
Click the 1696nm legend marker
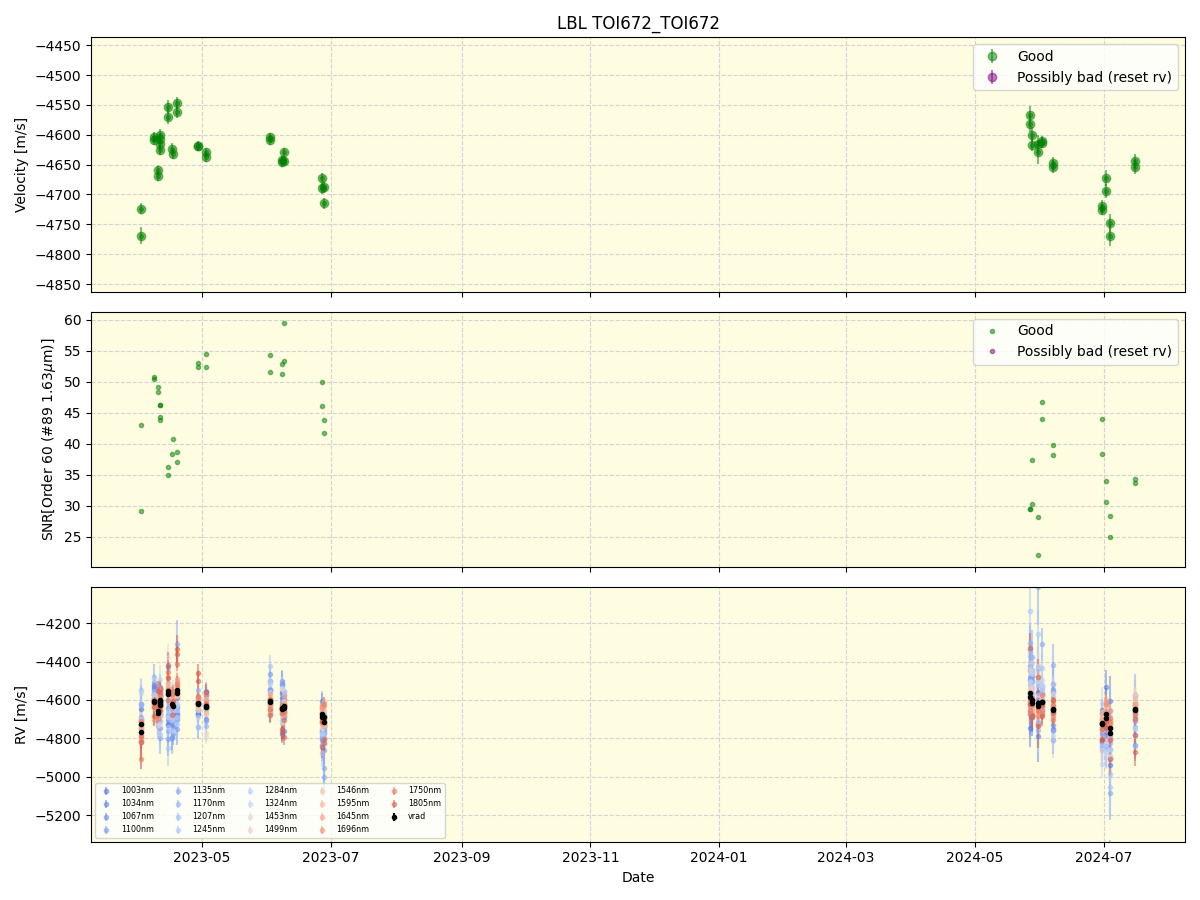[x=322, y=830]
